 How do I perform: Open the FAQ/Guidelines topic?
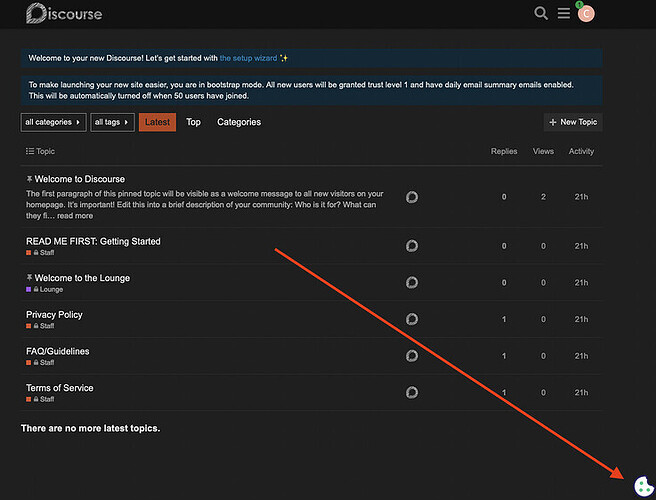point(58,351)
